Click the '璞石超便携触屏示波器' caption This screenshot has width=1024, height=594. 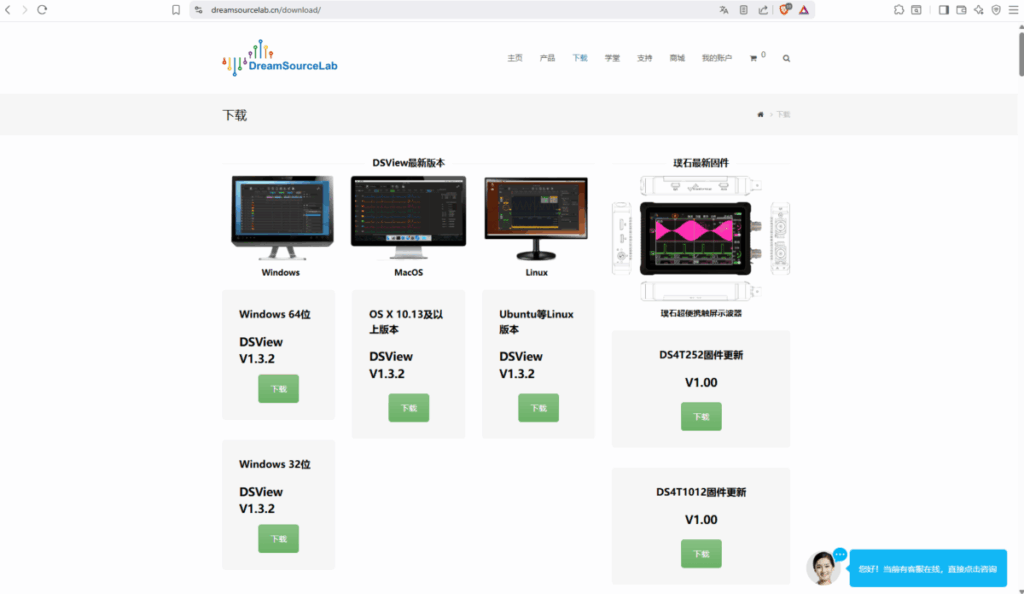(701, 313)
